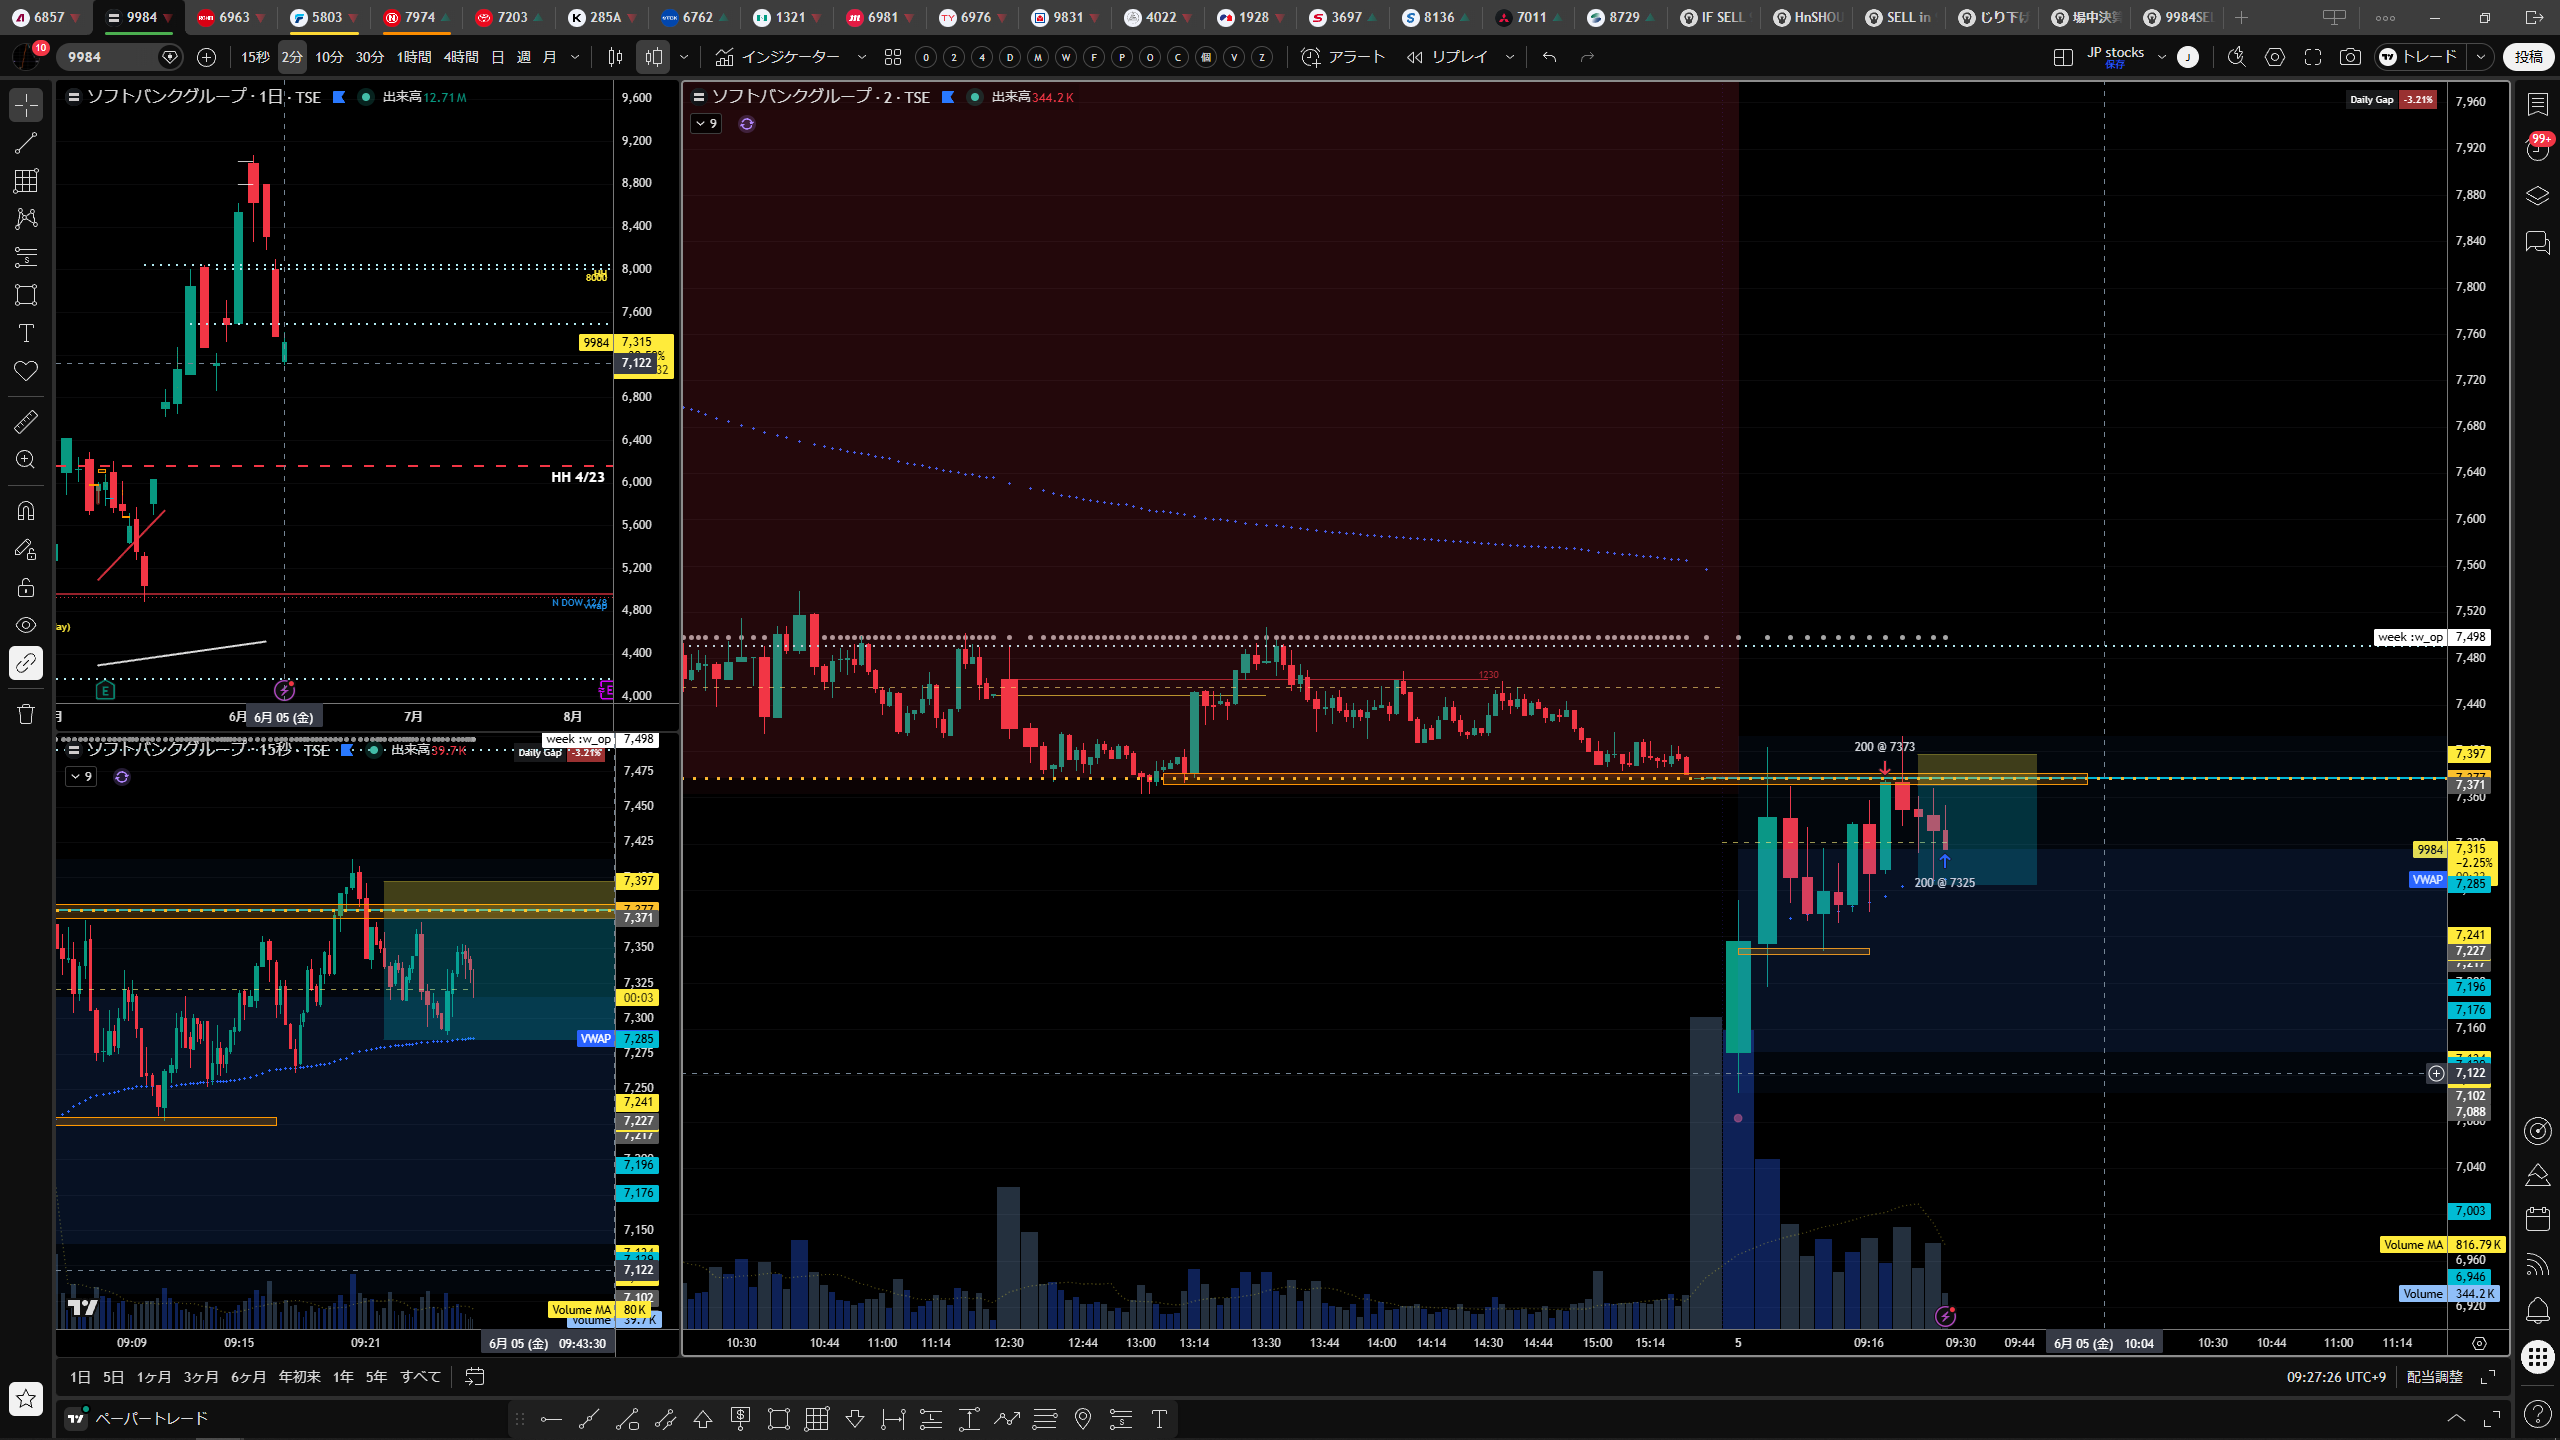The height and width of the screenshot is (1440, 2560).
Task: Click the symbol search field showing 9984
Action: 110,57
